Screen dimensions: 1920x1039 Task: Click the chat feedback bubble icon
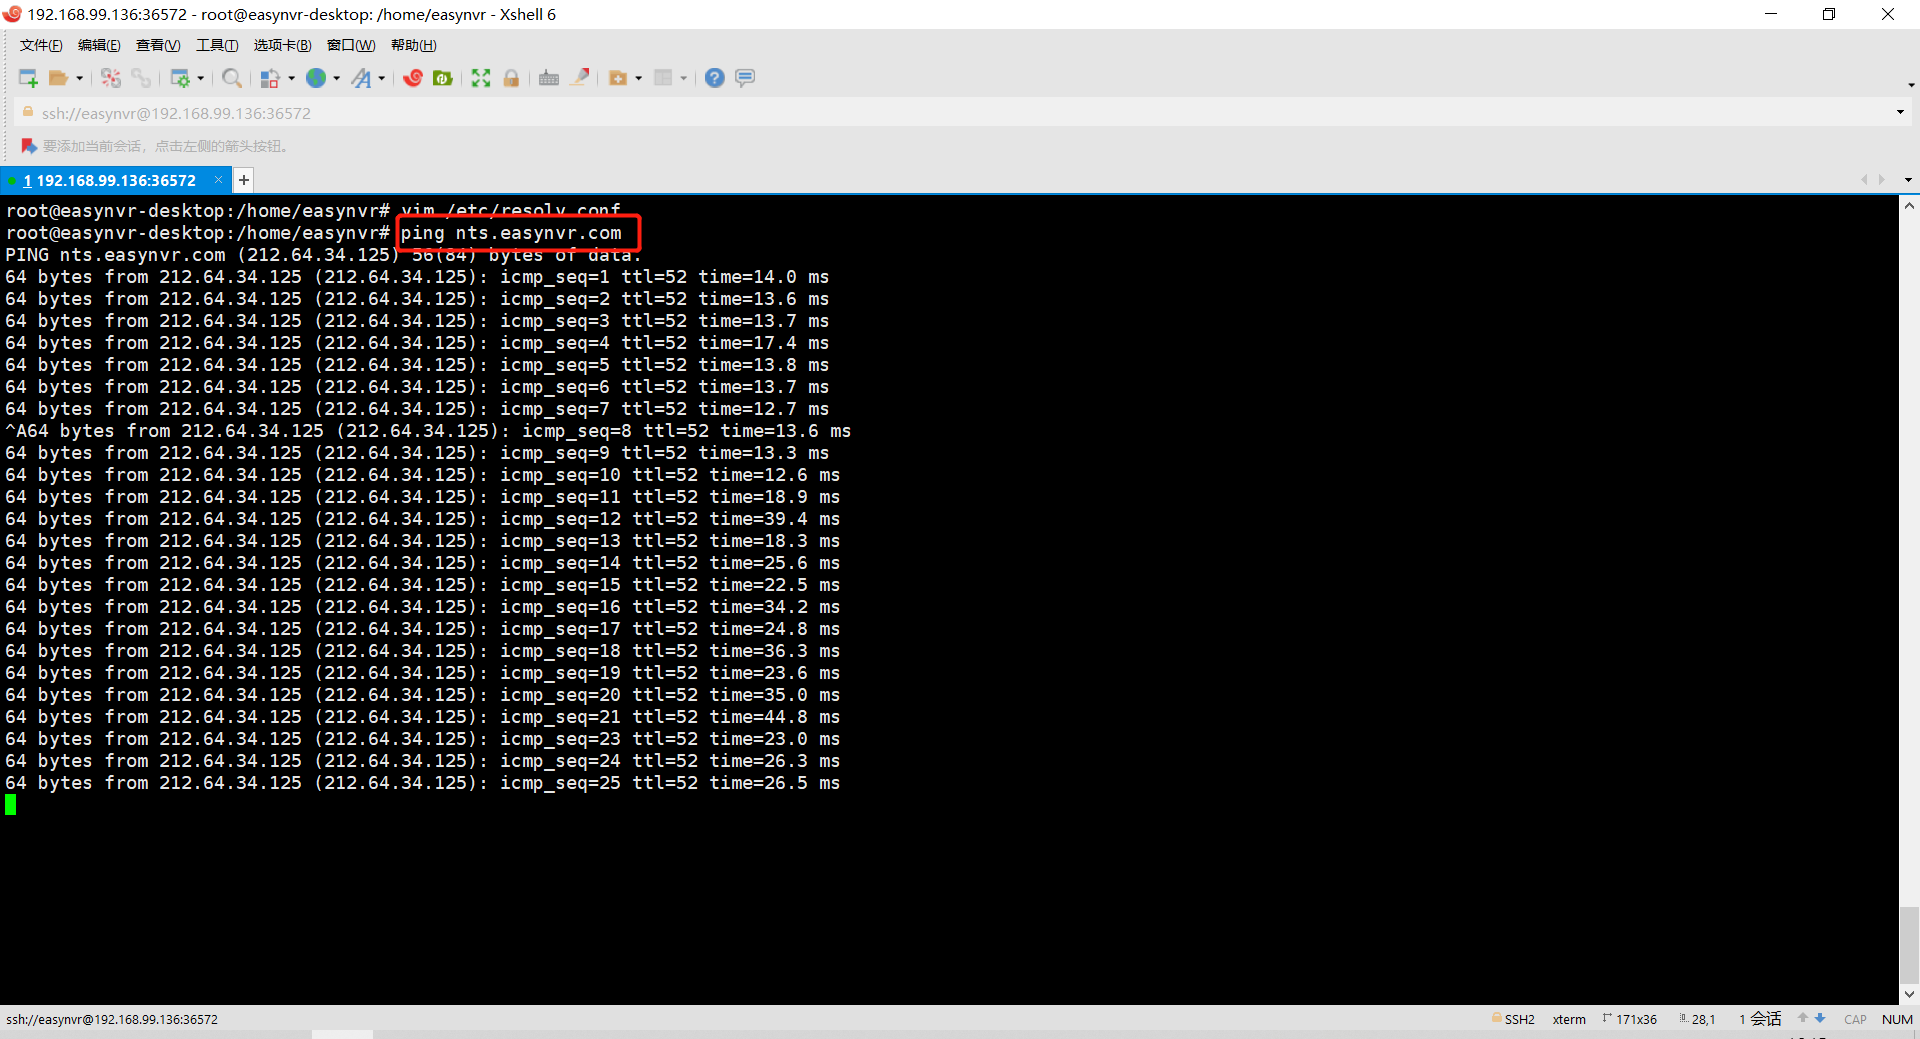click(x=745, y=78)
